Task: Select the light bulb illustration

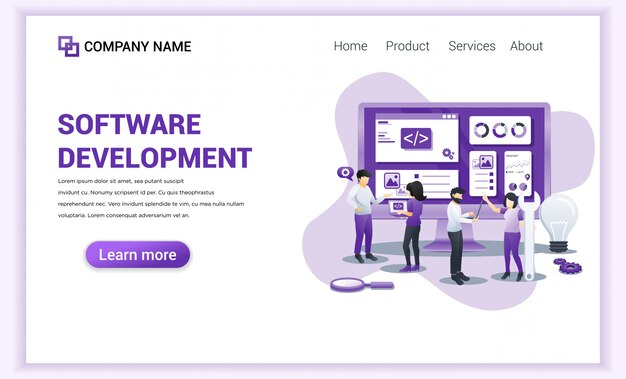Action: pos(559,222)
